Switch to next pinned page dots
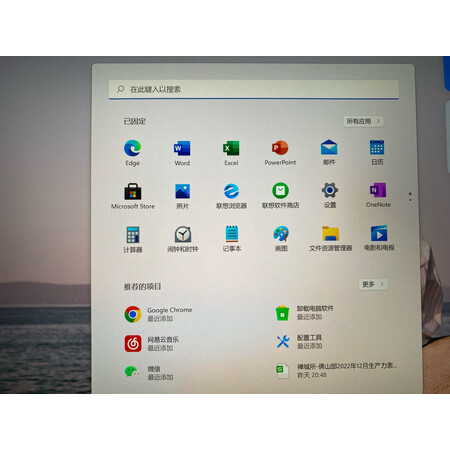 [410, 196]
